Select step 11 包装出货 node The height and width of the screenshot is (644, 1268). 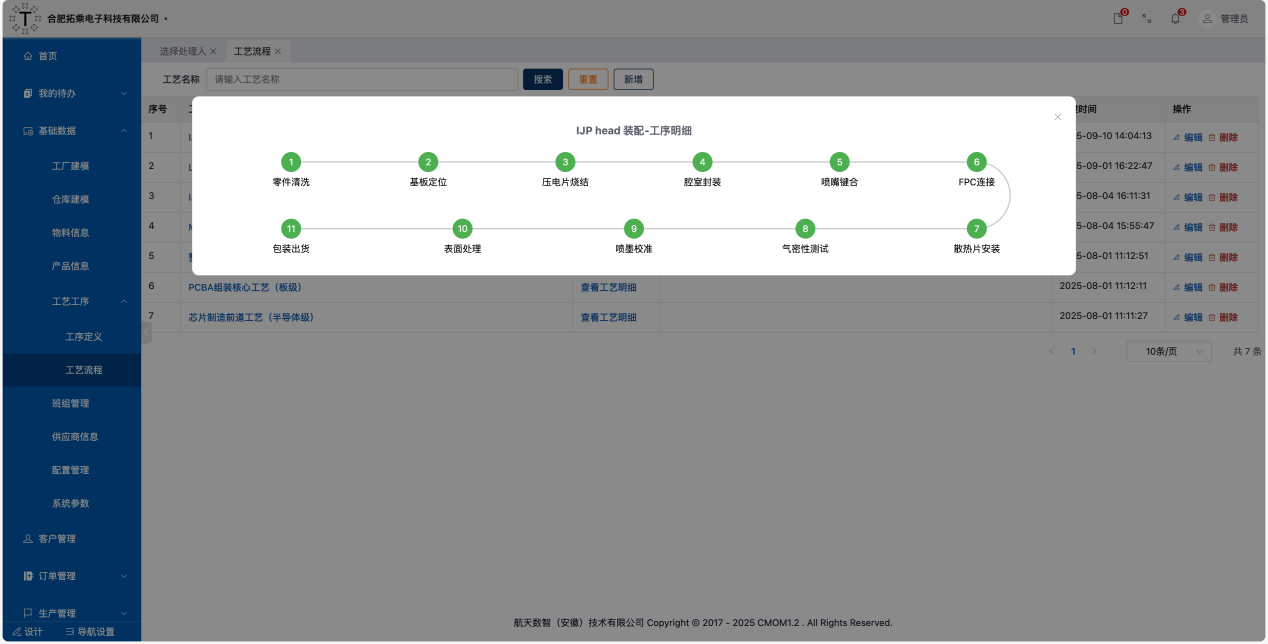pyautogui.click(x=290, y=228)
